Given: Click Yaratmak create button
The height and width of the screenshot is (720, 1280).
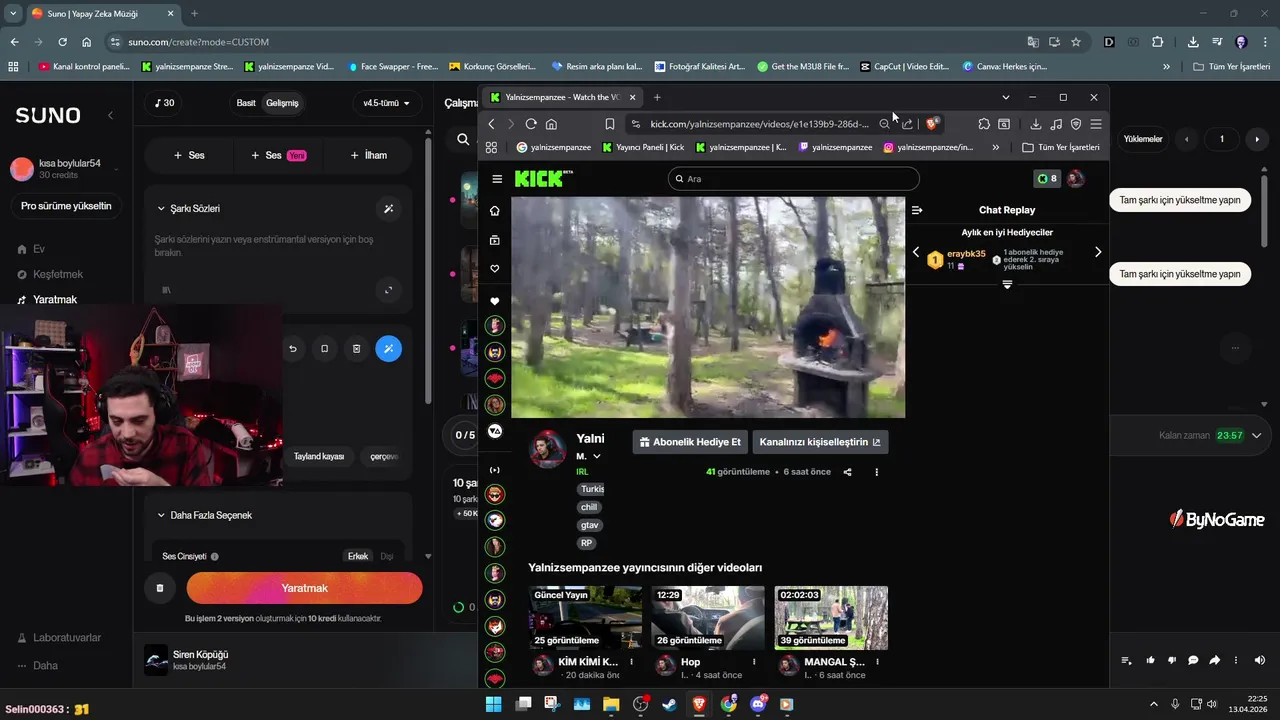Looking at the screenshot, I should [304, 588].
